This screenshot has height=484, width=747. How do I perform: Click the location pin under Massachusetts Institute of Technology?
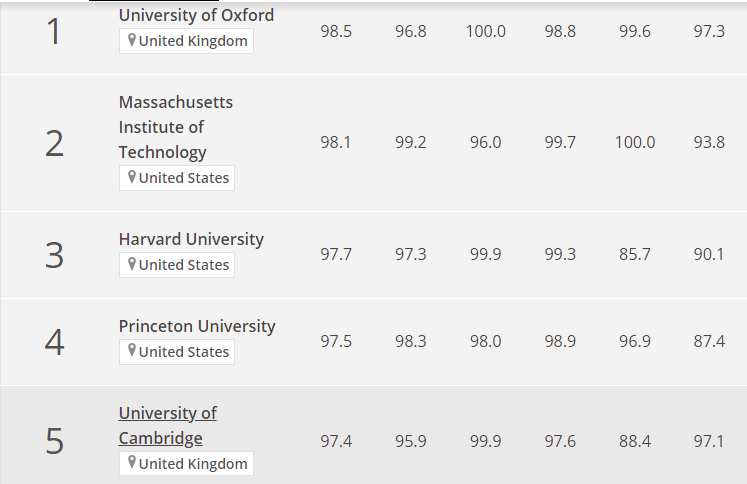pyautogui.click(x=132, y=177)
